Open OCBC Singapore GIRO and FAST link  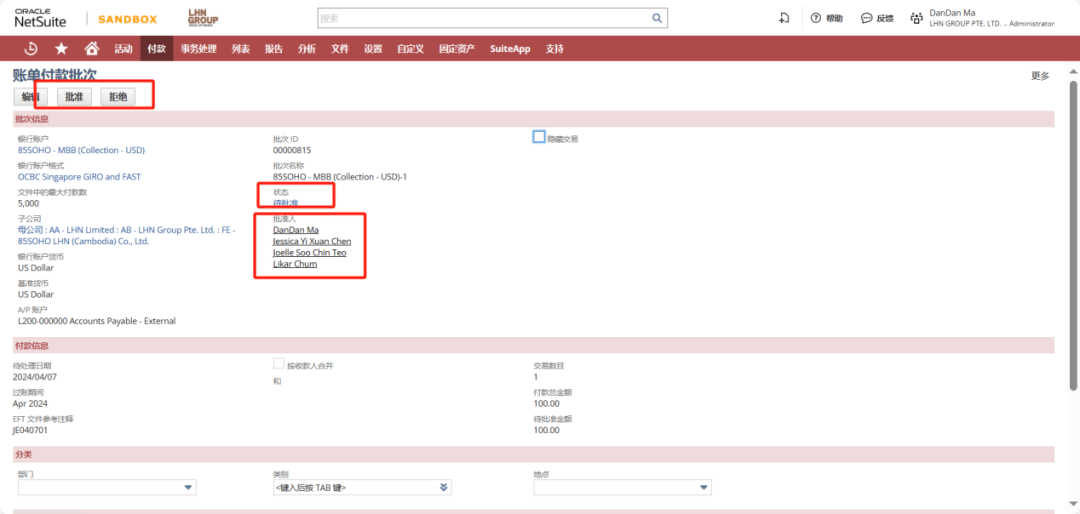pyautogui.click(x=79, y=176)
